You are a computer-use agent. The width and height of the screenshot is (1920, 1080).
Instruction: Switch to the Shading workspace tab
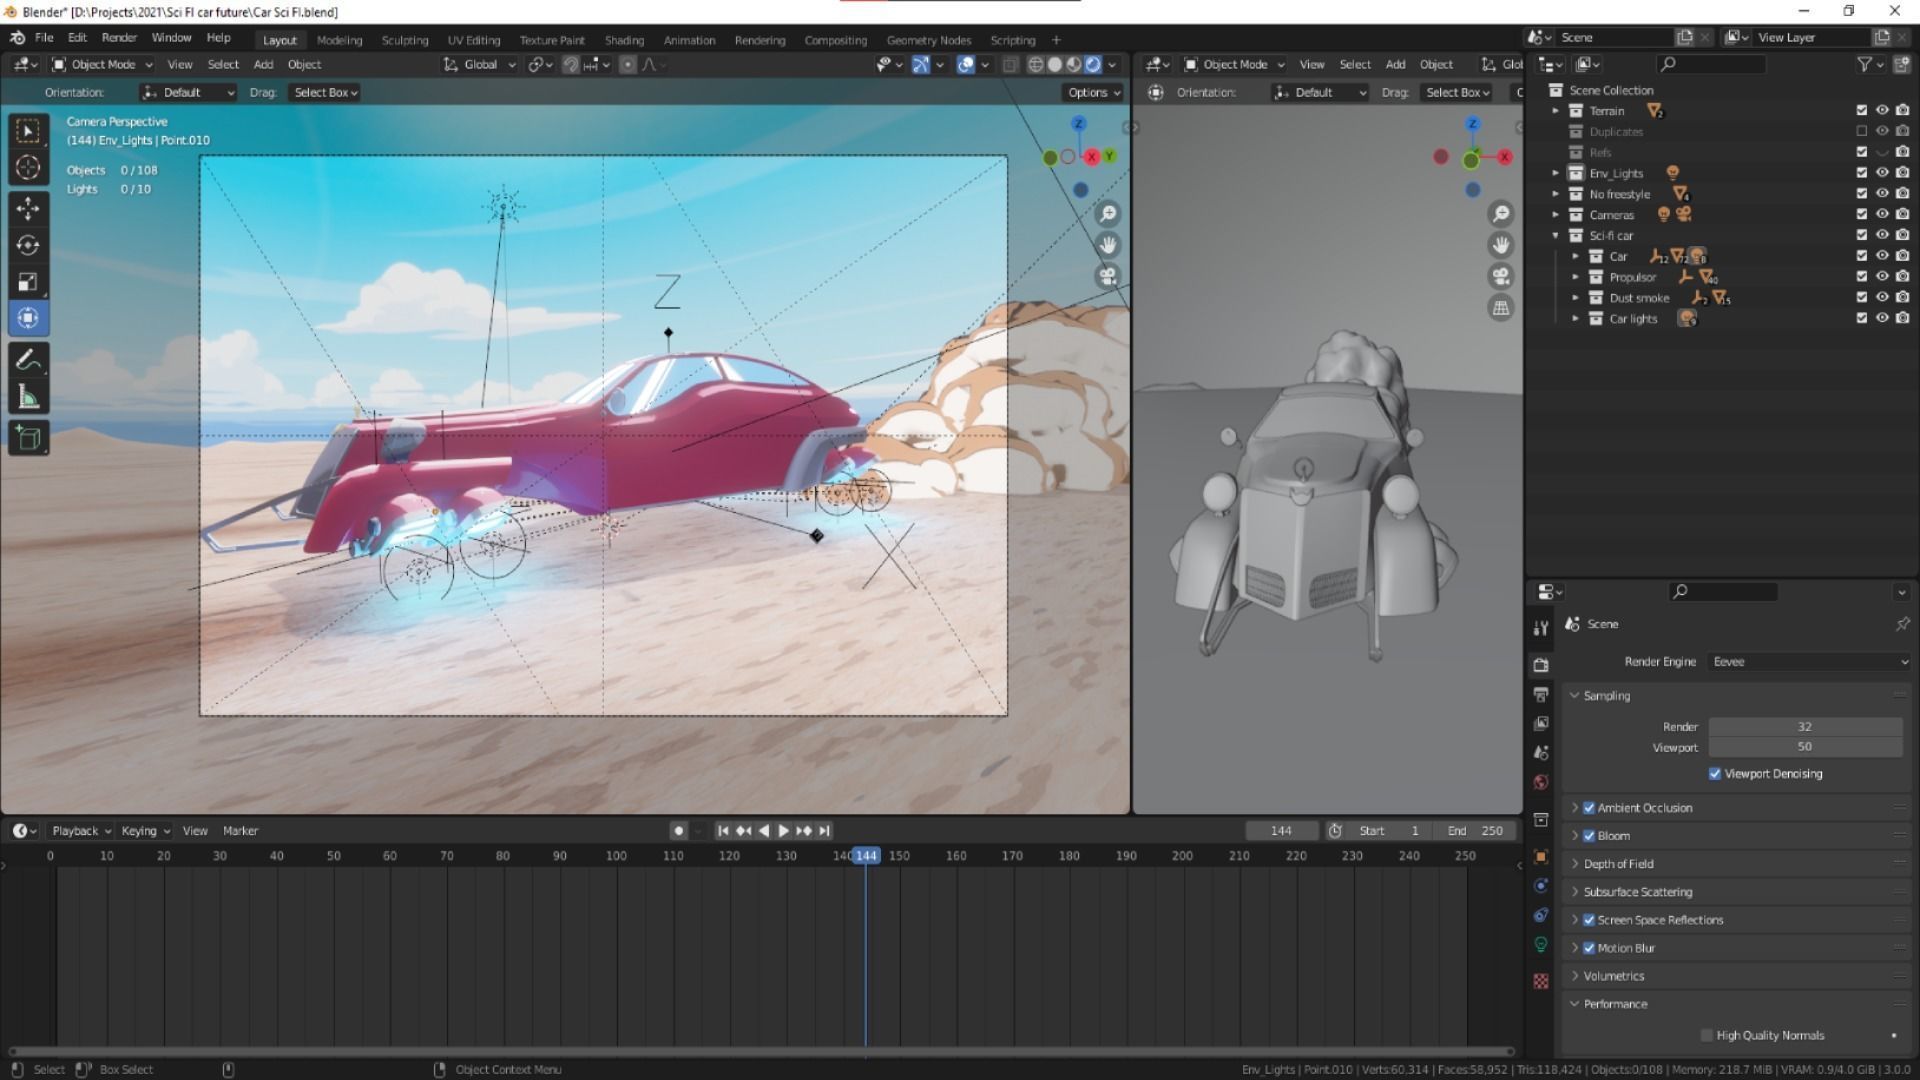coord(624,40)
